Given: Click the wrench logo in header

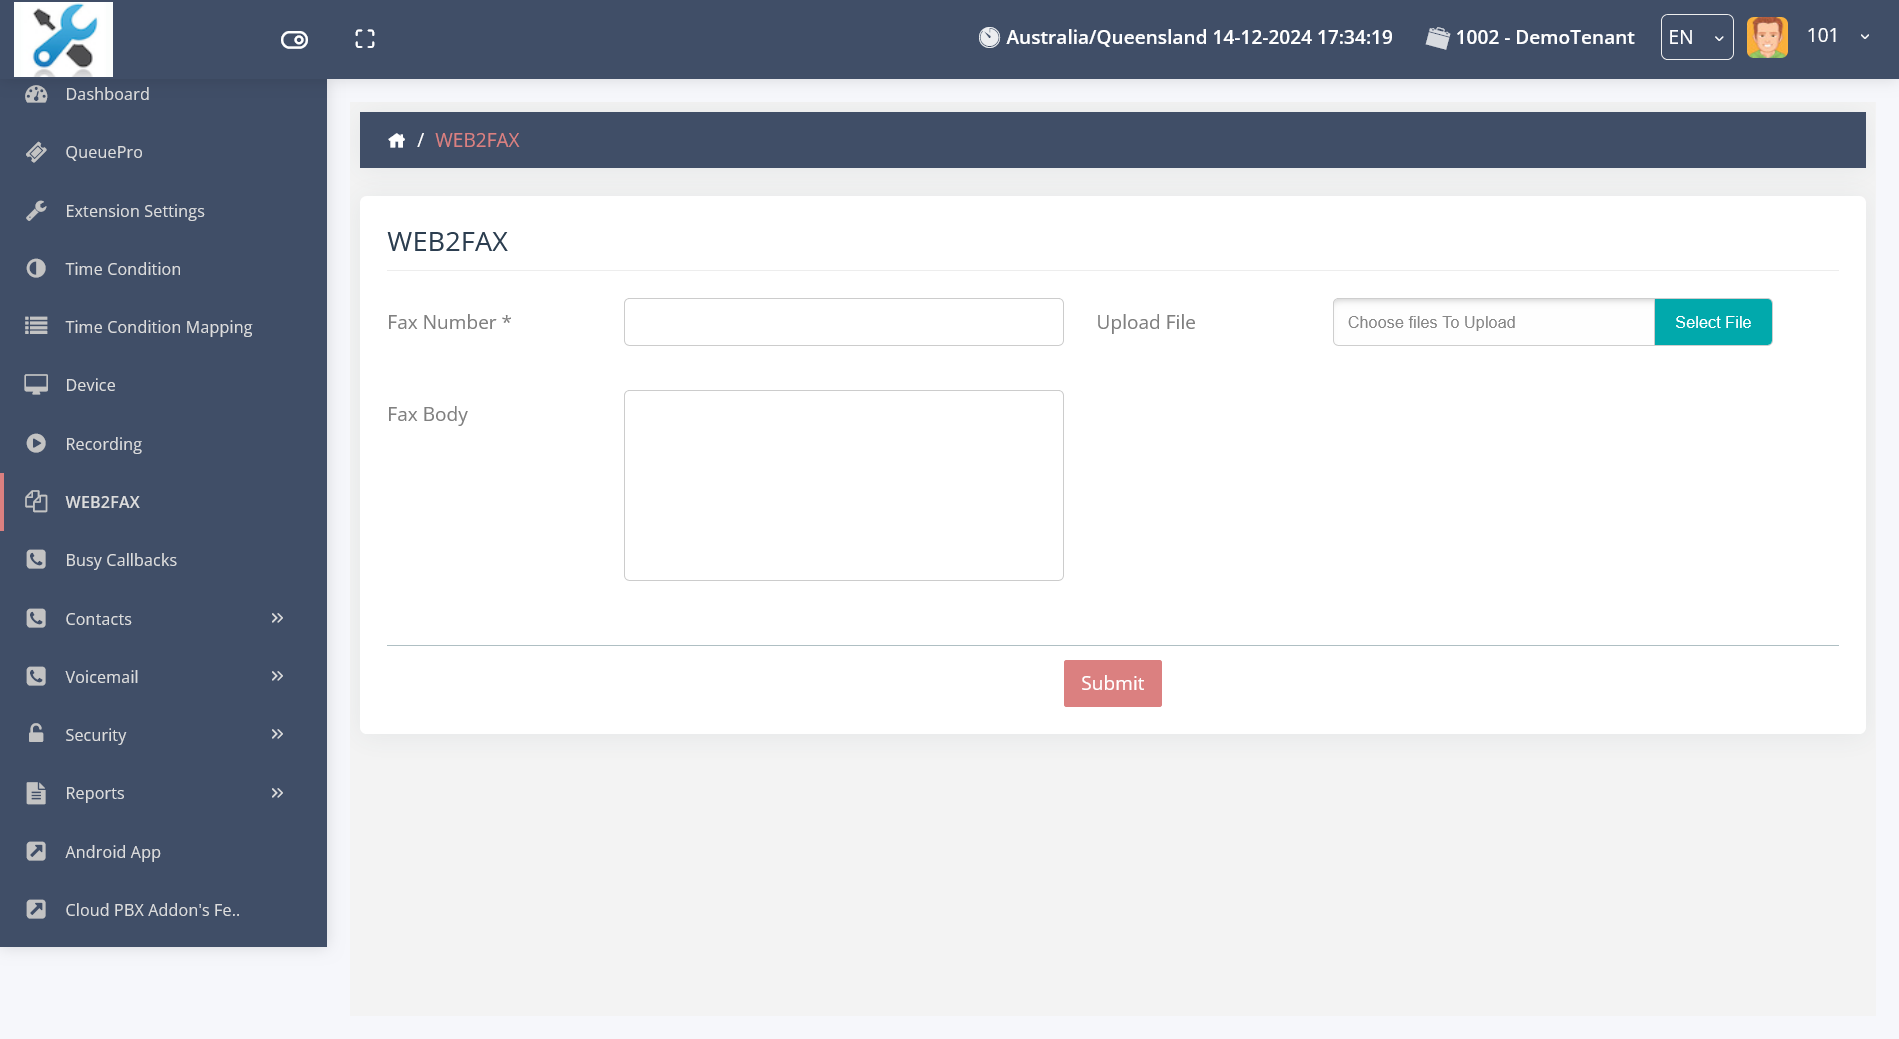Looking at the screenshot, I should point(63,39).
